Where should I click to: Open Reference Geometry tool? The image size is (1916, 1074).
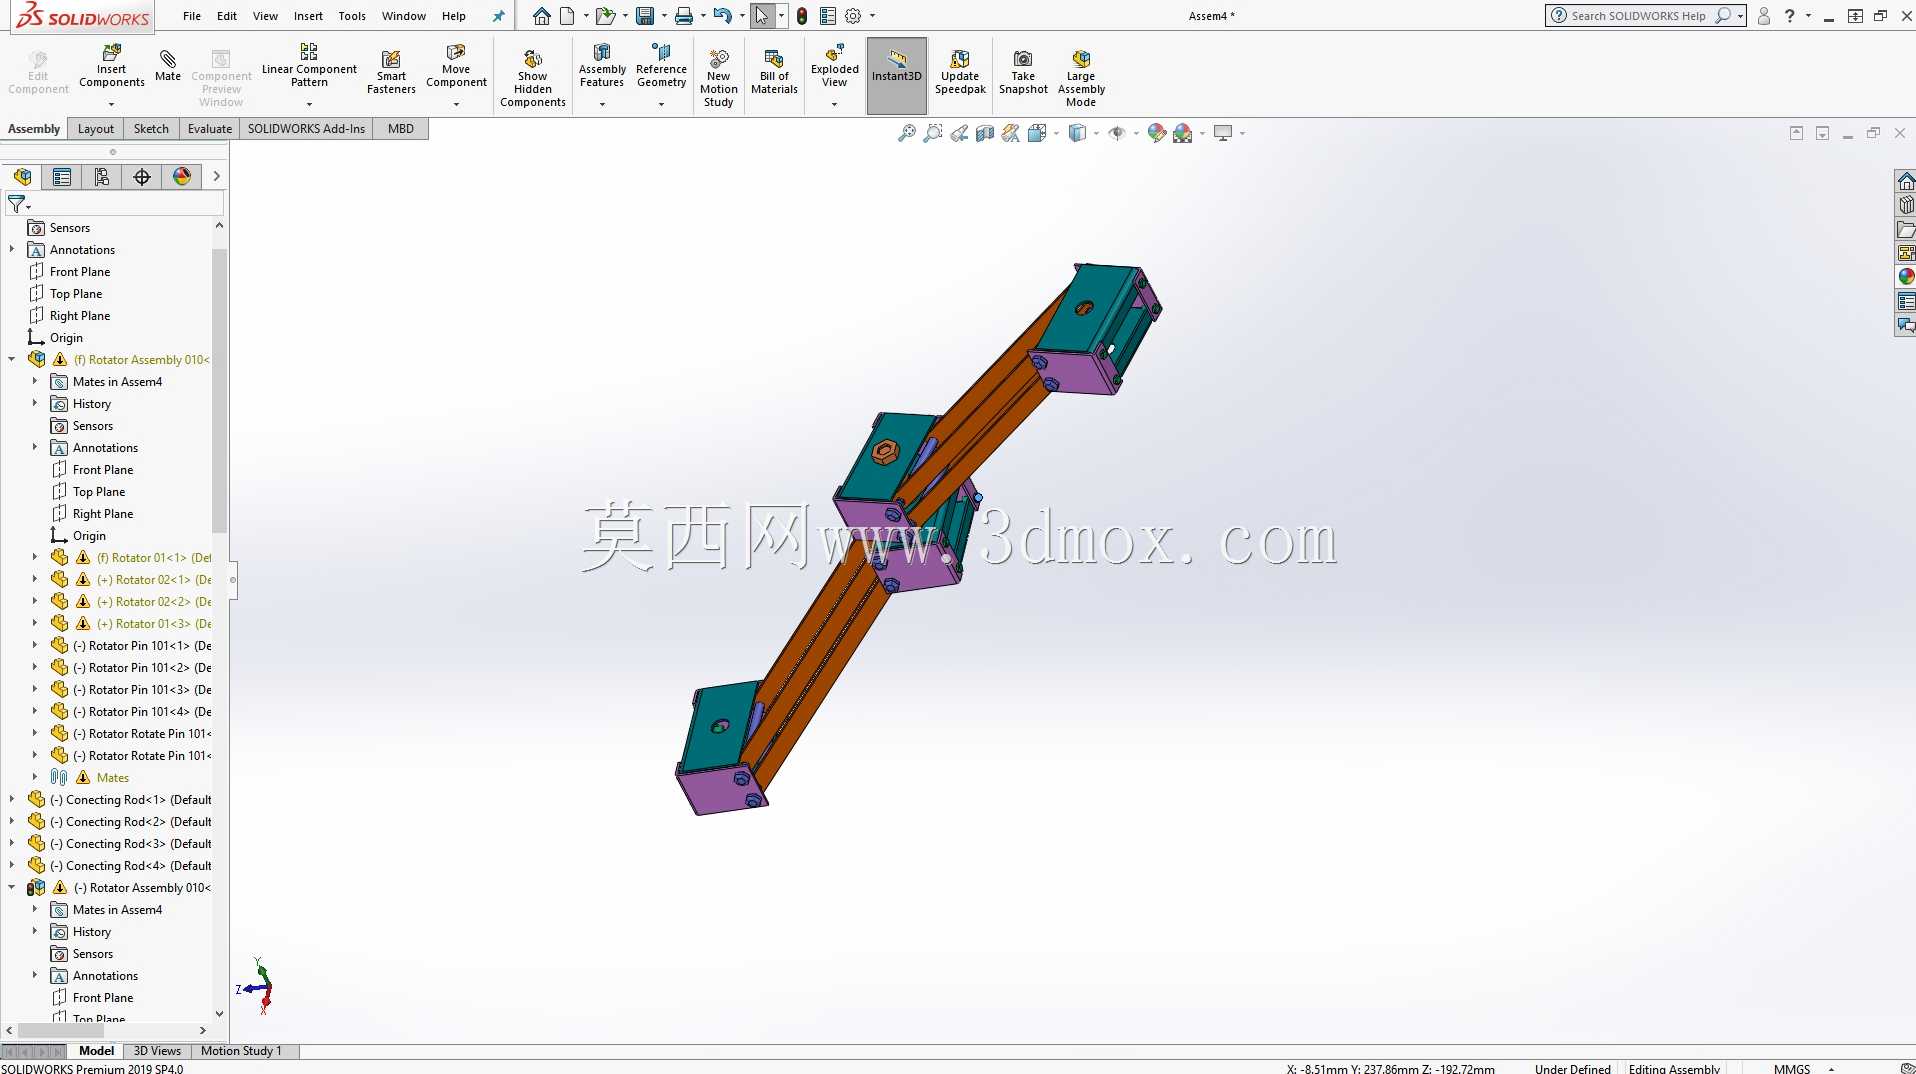point(661,66)
